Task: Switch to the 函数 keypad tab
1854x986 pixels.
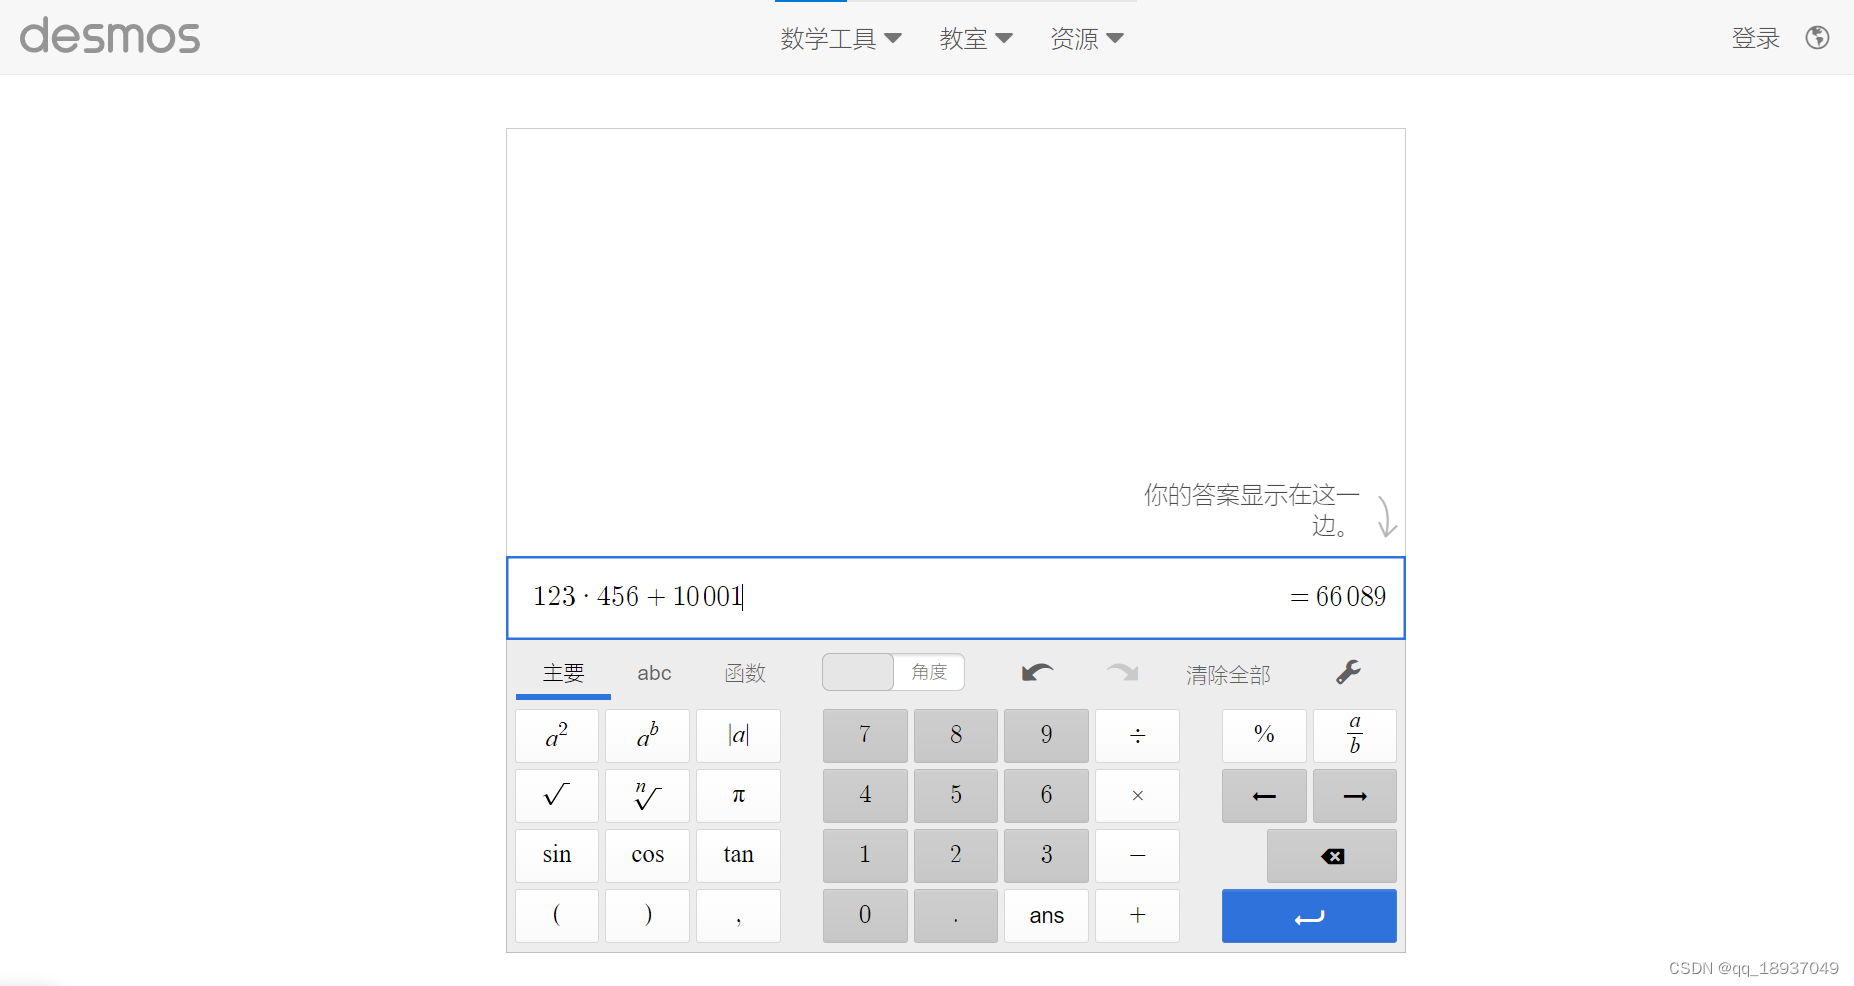Action: click(x=745, y=673)
